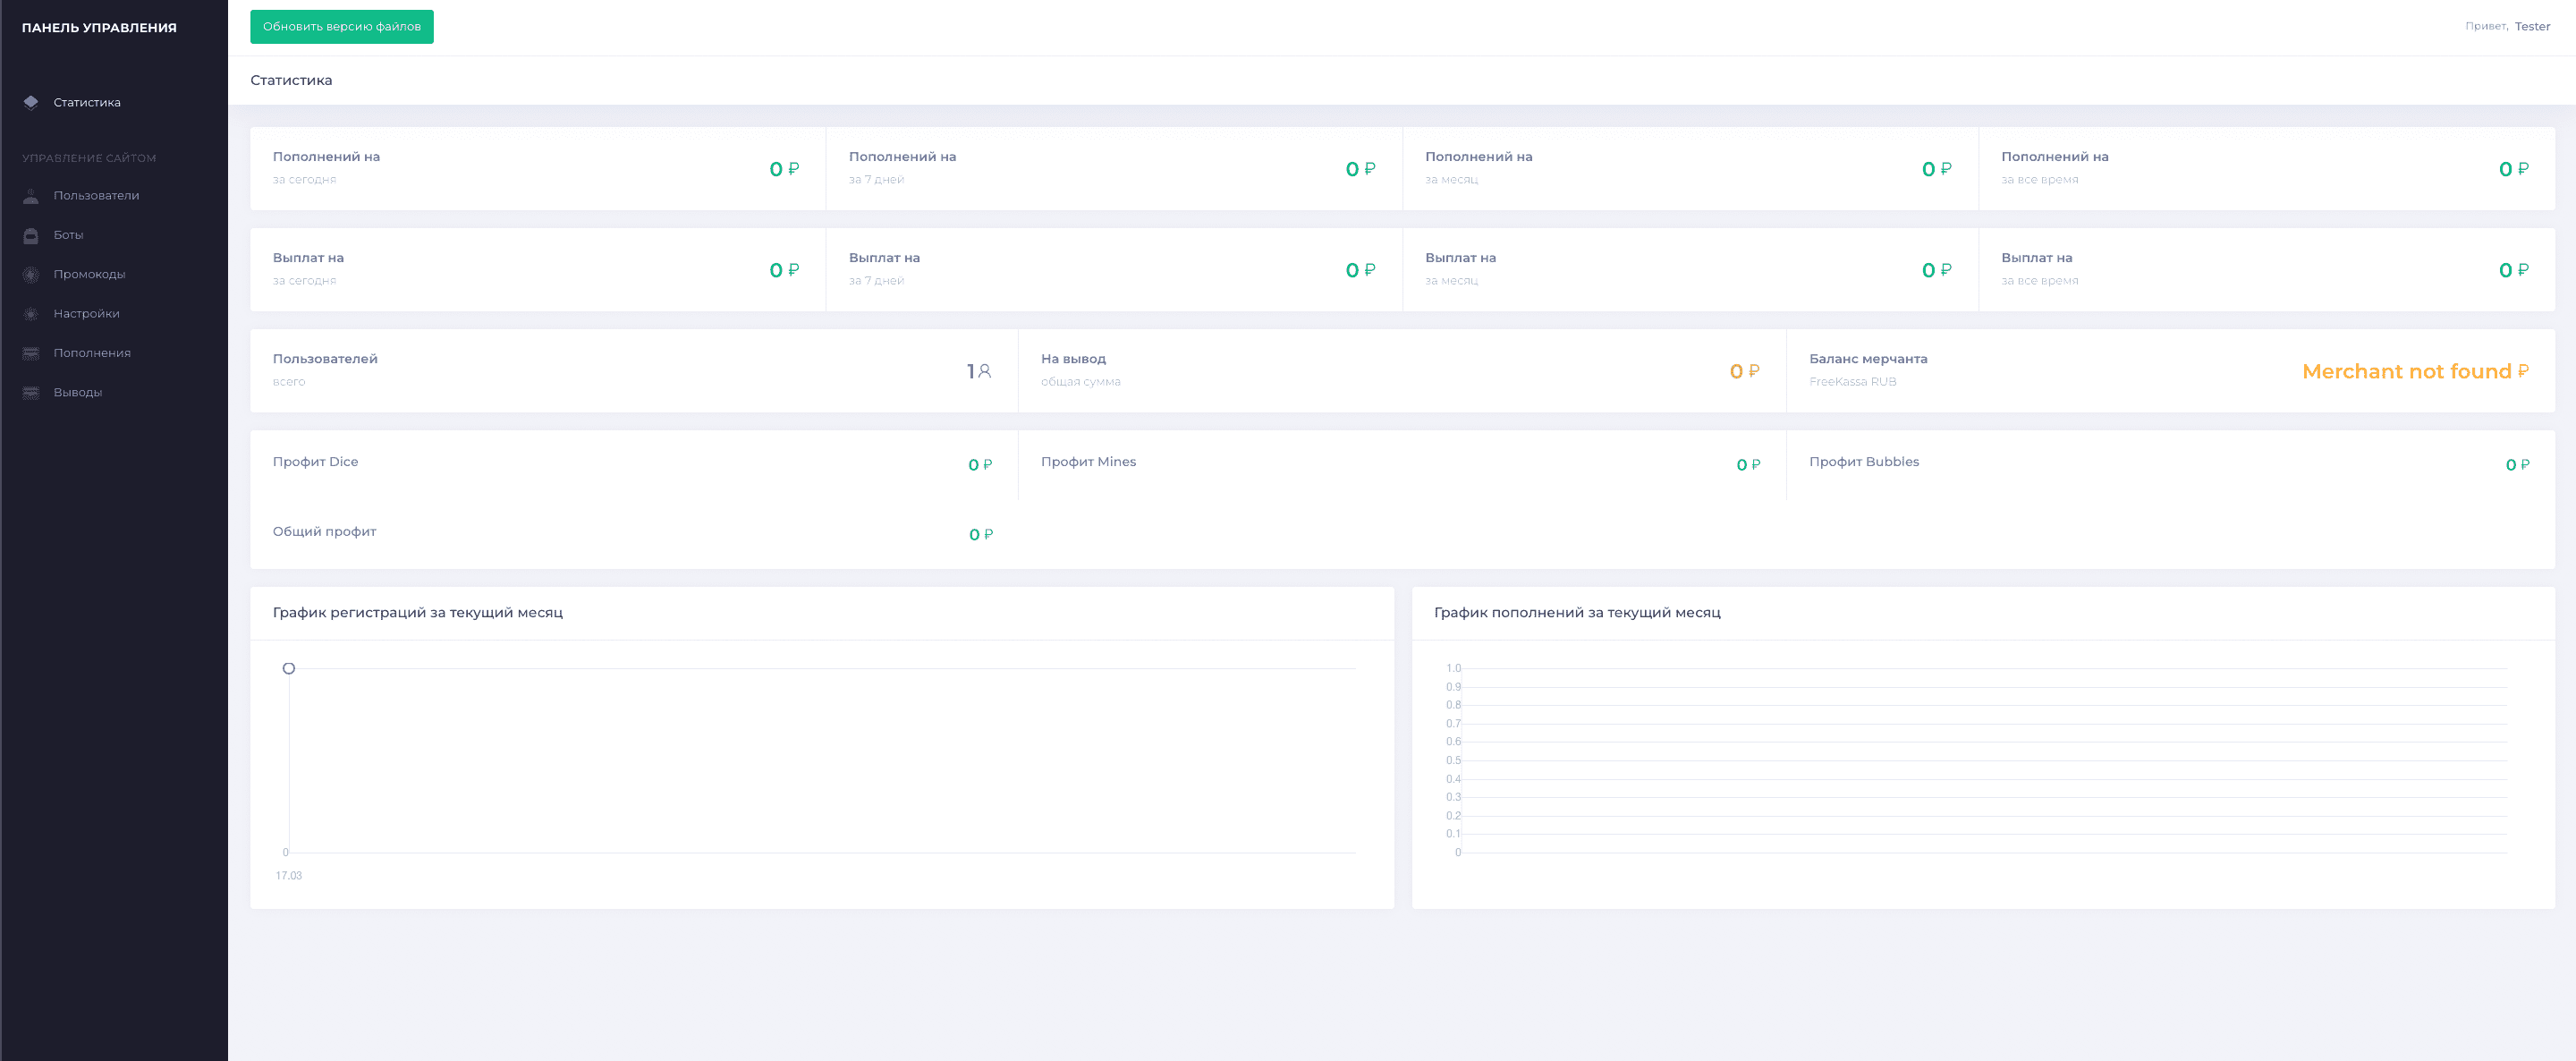This screenshot has width=2576, height=1061.
Task: Click the Выводы sidebar icon
Action: (31, 393)
